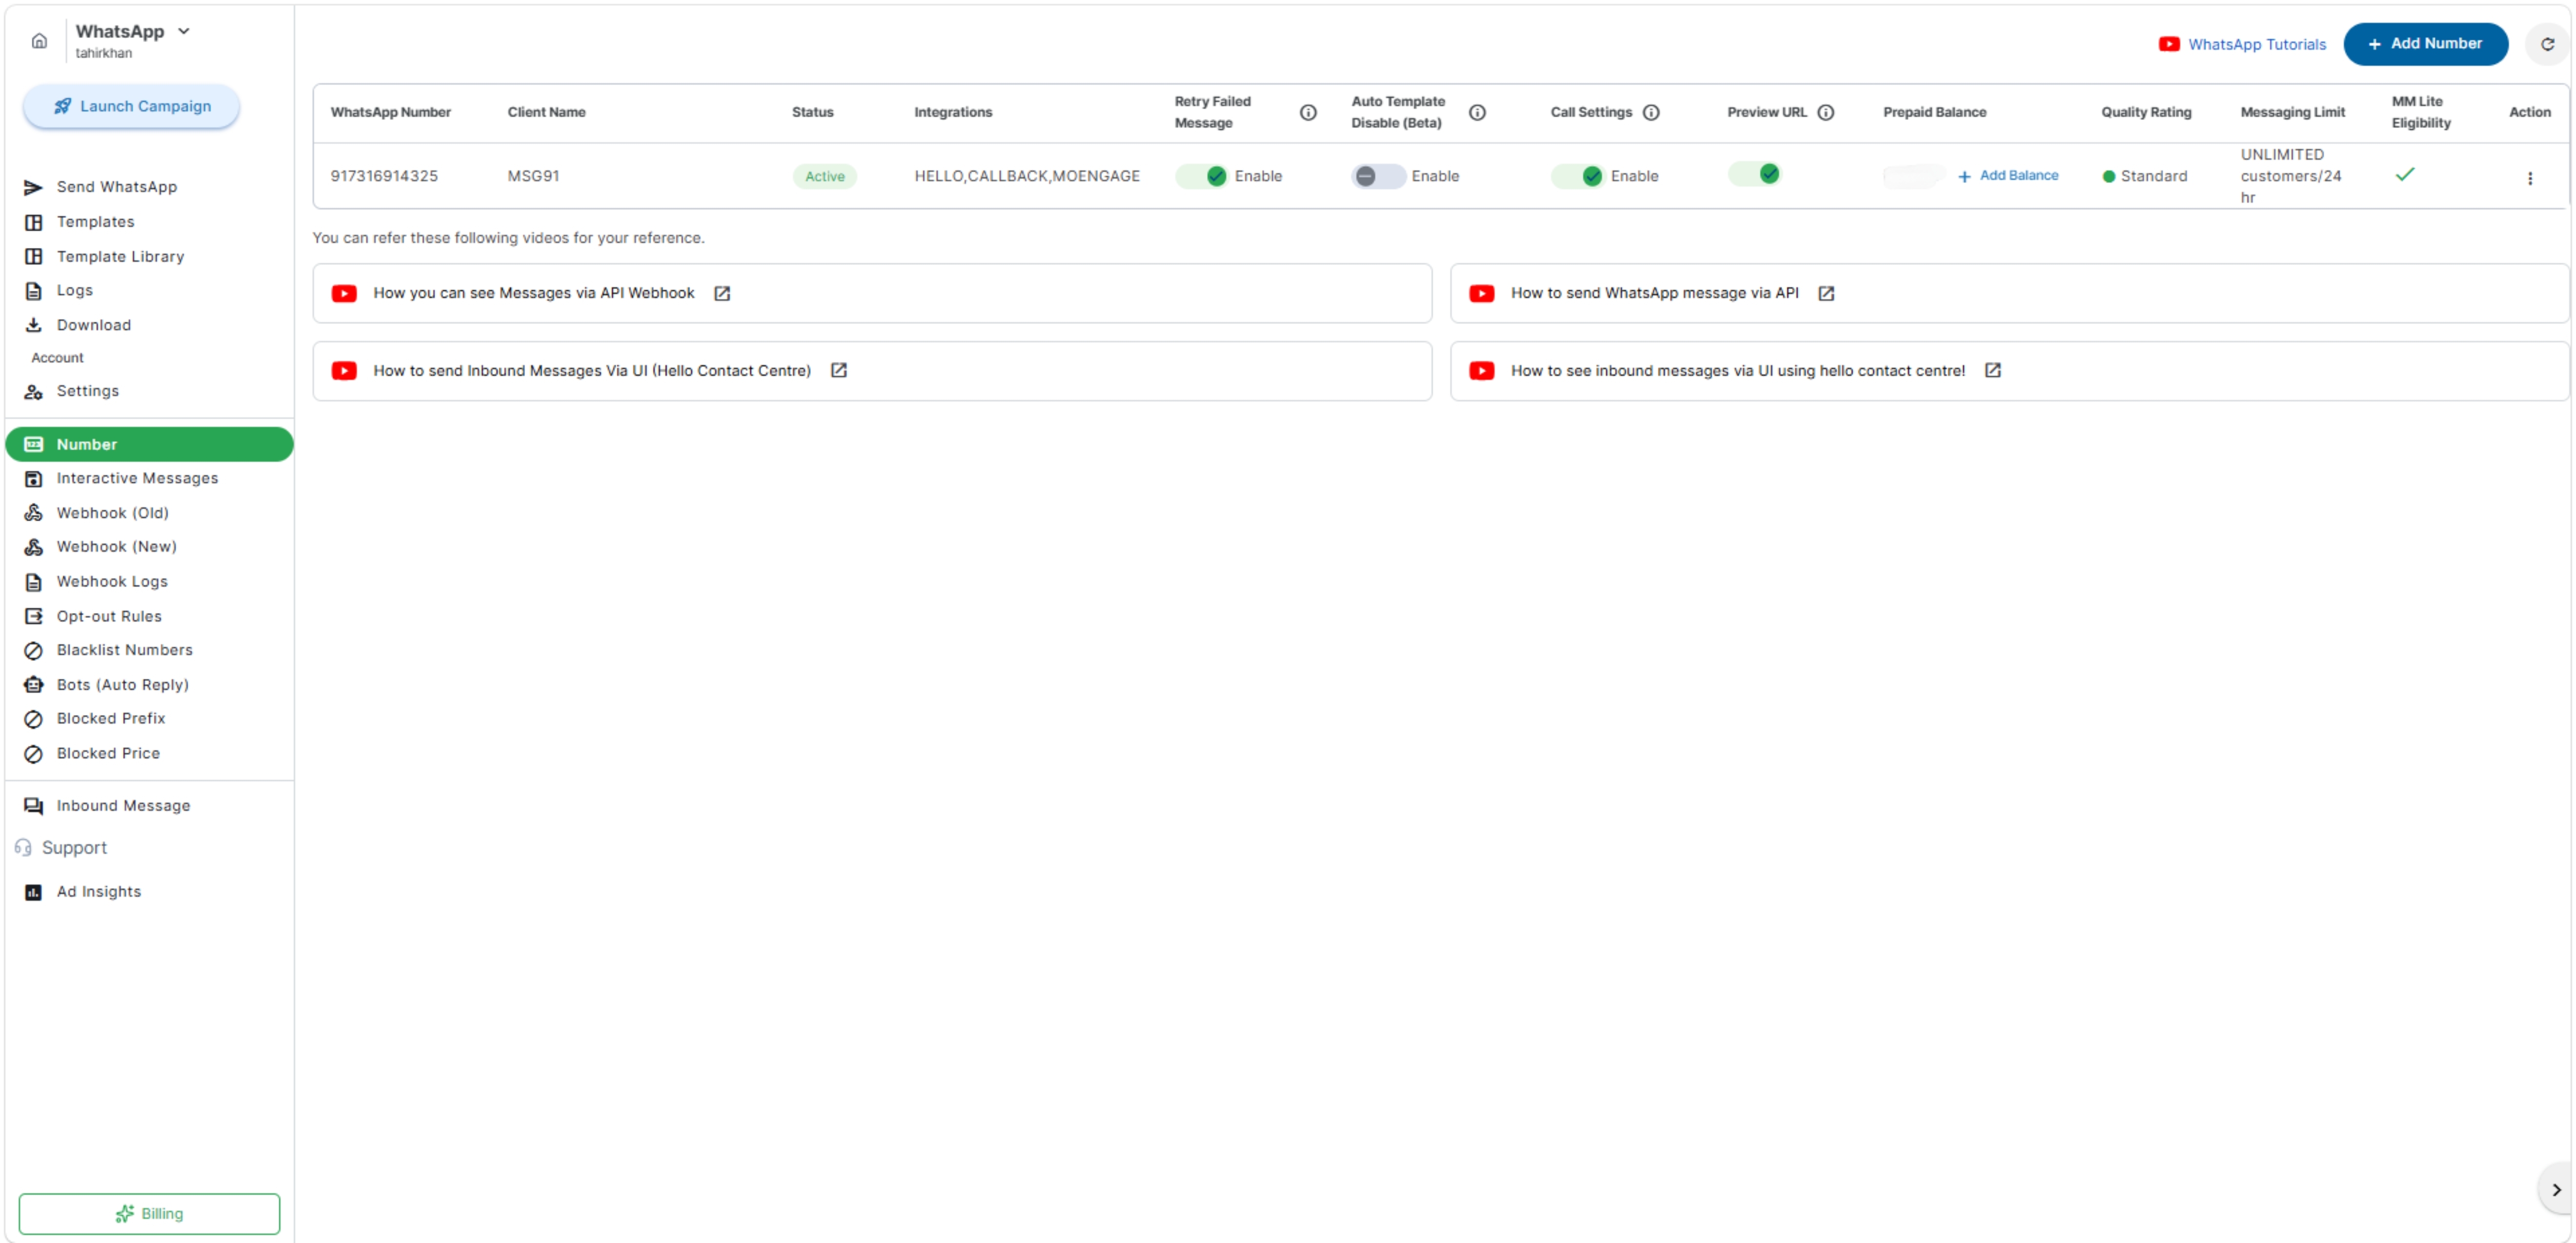Viewport: 2576px width, 1243px height.
Task: Click the home icon
Action: (39, 41)
